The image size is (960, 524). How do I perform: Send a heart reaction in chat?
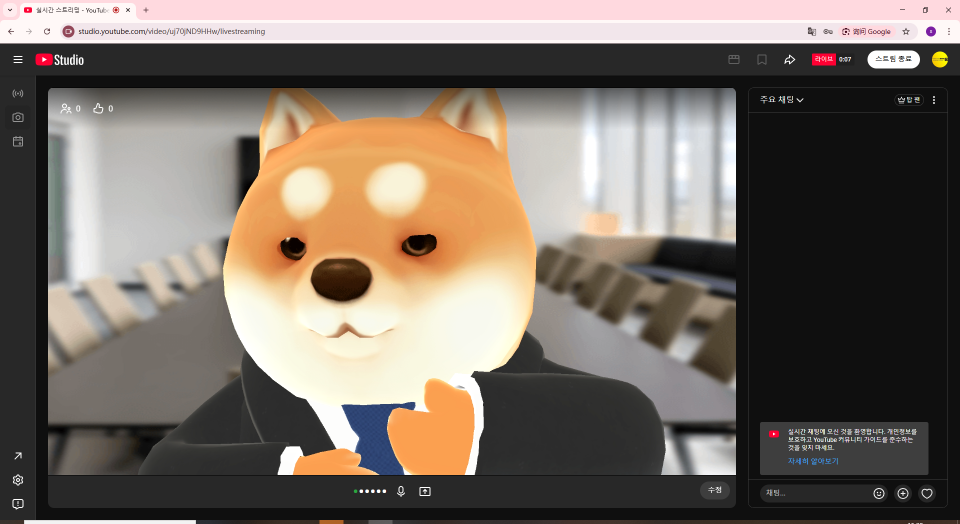coord(927,493)
